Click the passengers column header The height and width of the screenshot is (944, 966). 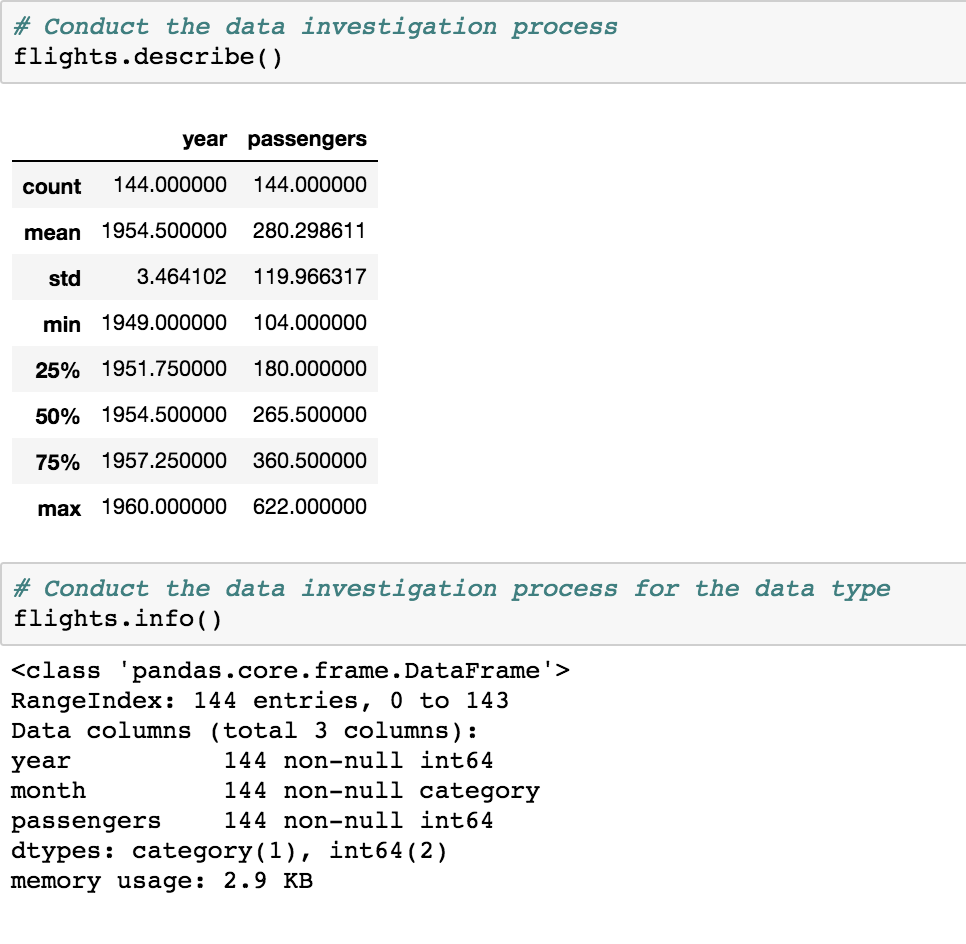309,139
